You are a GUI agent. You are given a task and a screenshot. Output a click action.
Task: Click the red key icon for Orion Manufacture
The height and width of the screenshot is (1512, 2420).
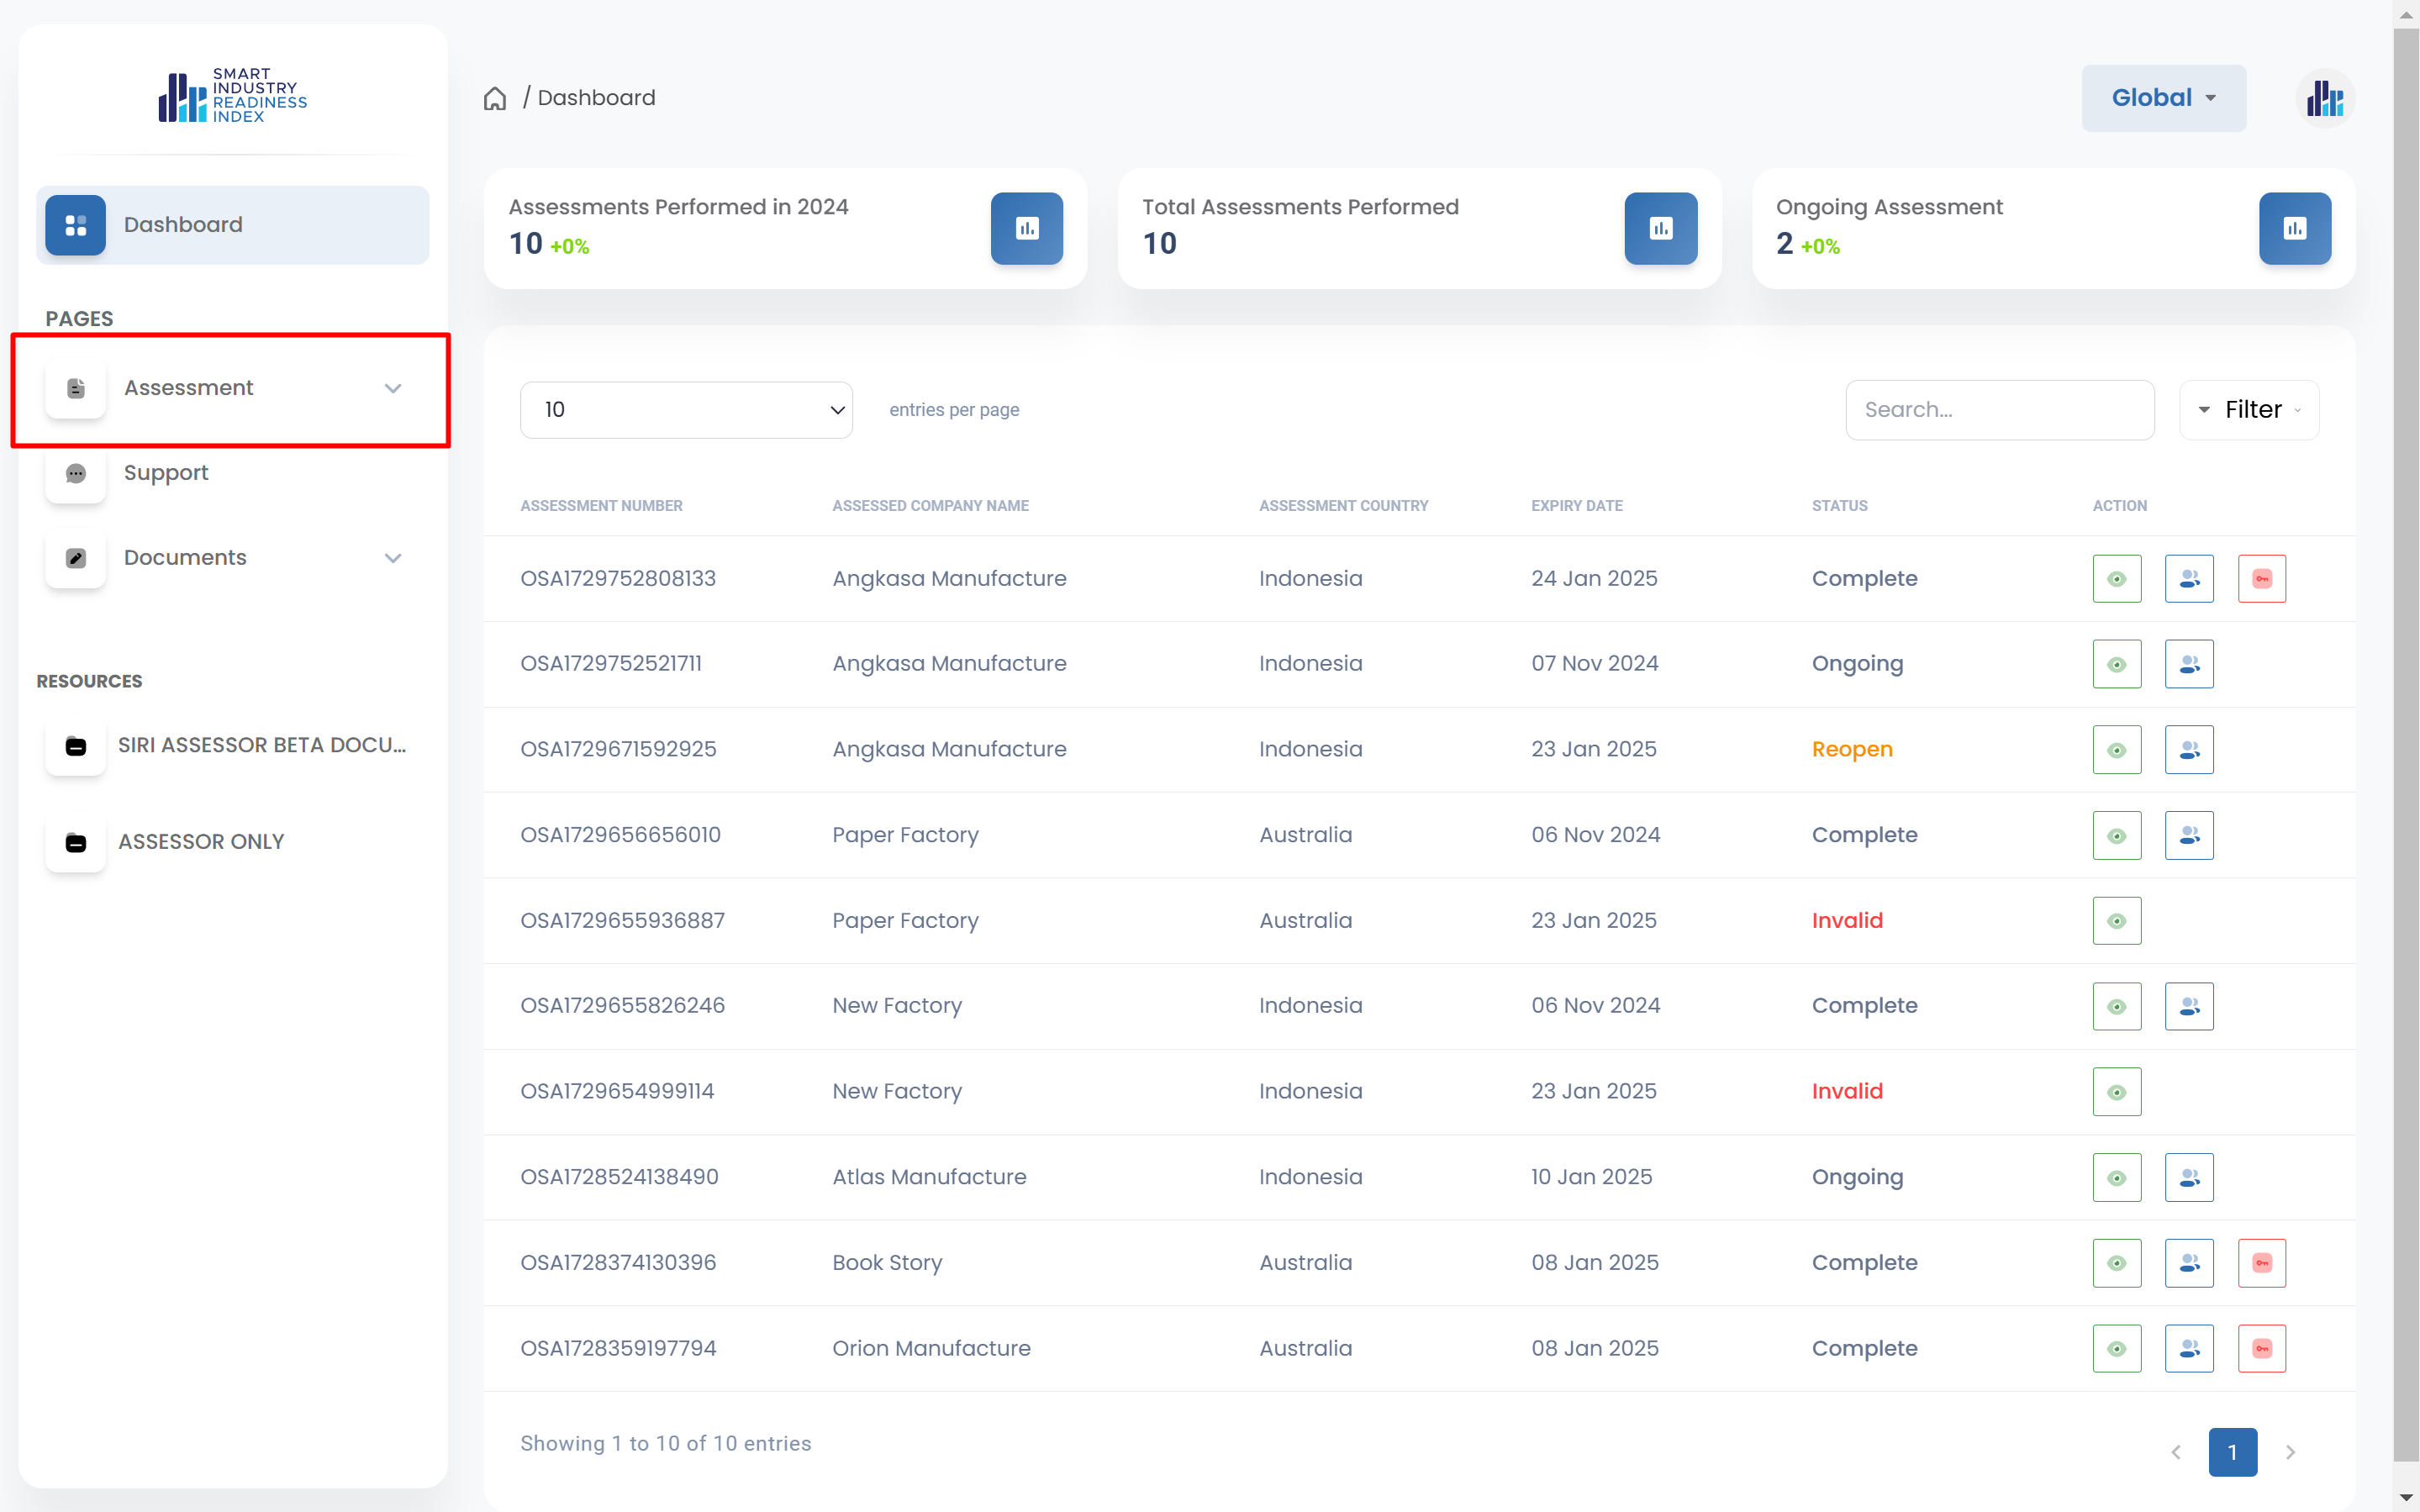[2261, 1349]
